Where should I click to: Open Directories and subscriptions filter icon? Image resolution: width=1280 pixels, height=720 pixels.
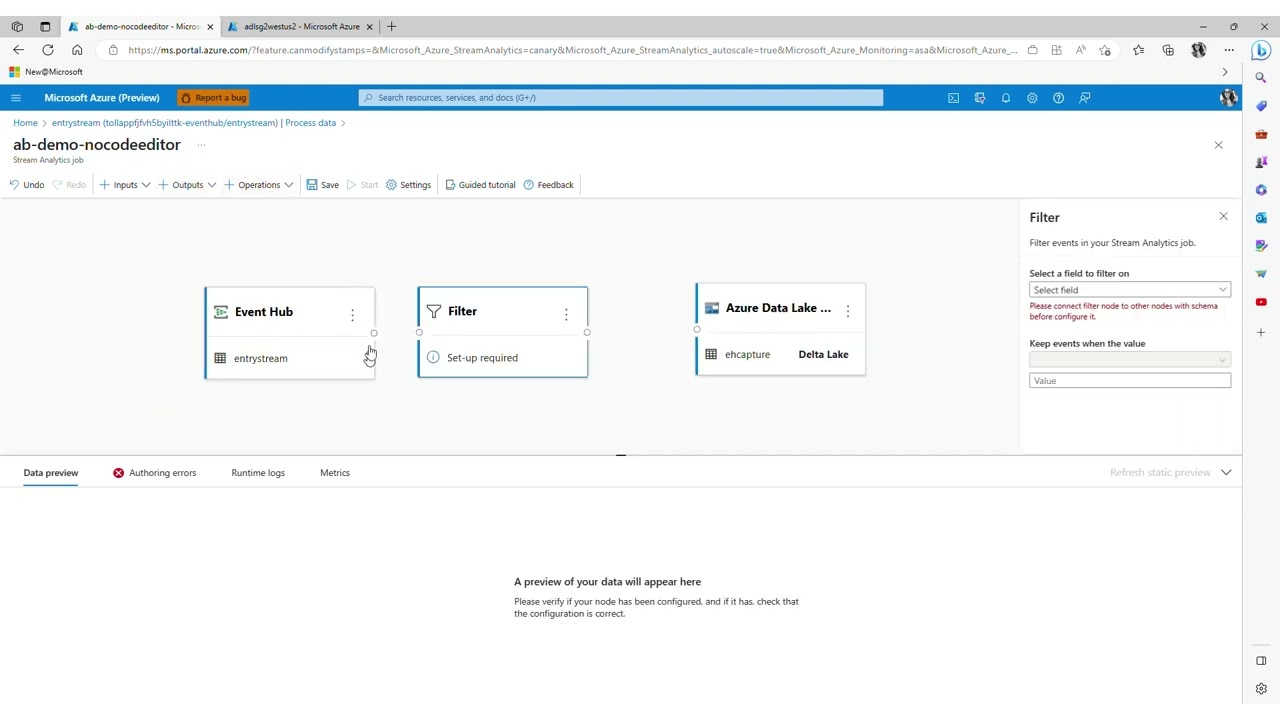click(x=979, y=98)
